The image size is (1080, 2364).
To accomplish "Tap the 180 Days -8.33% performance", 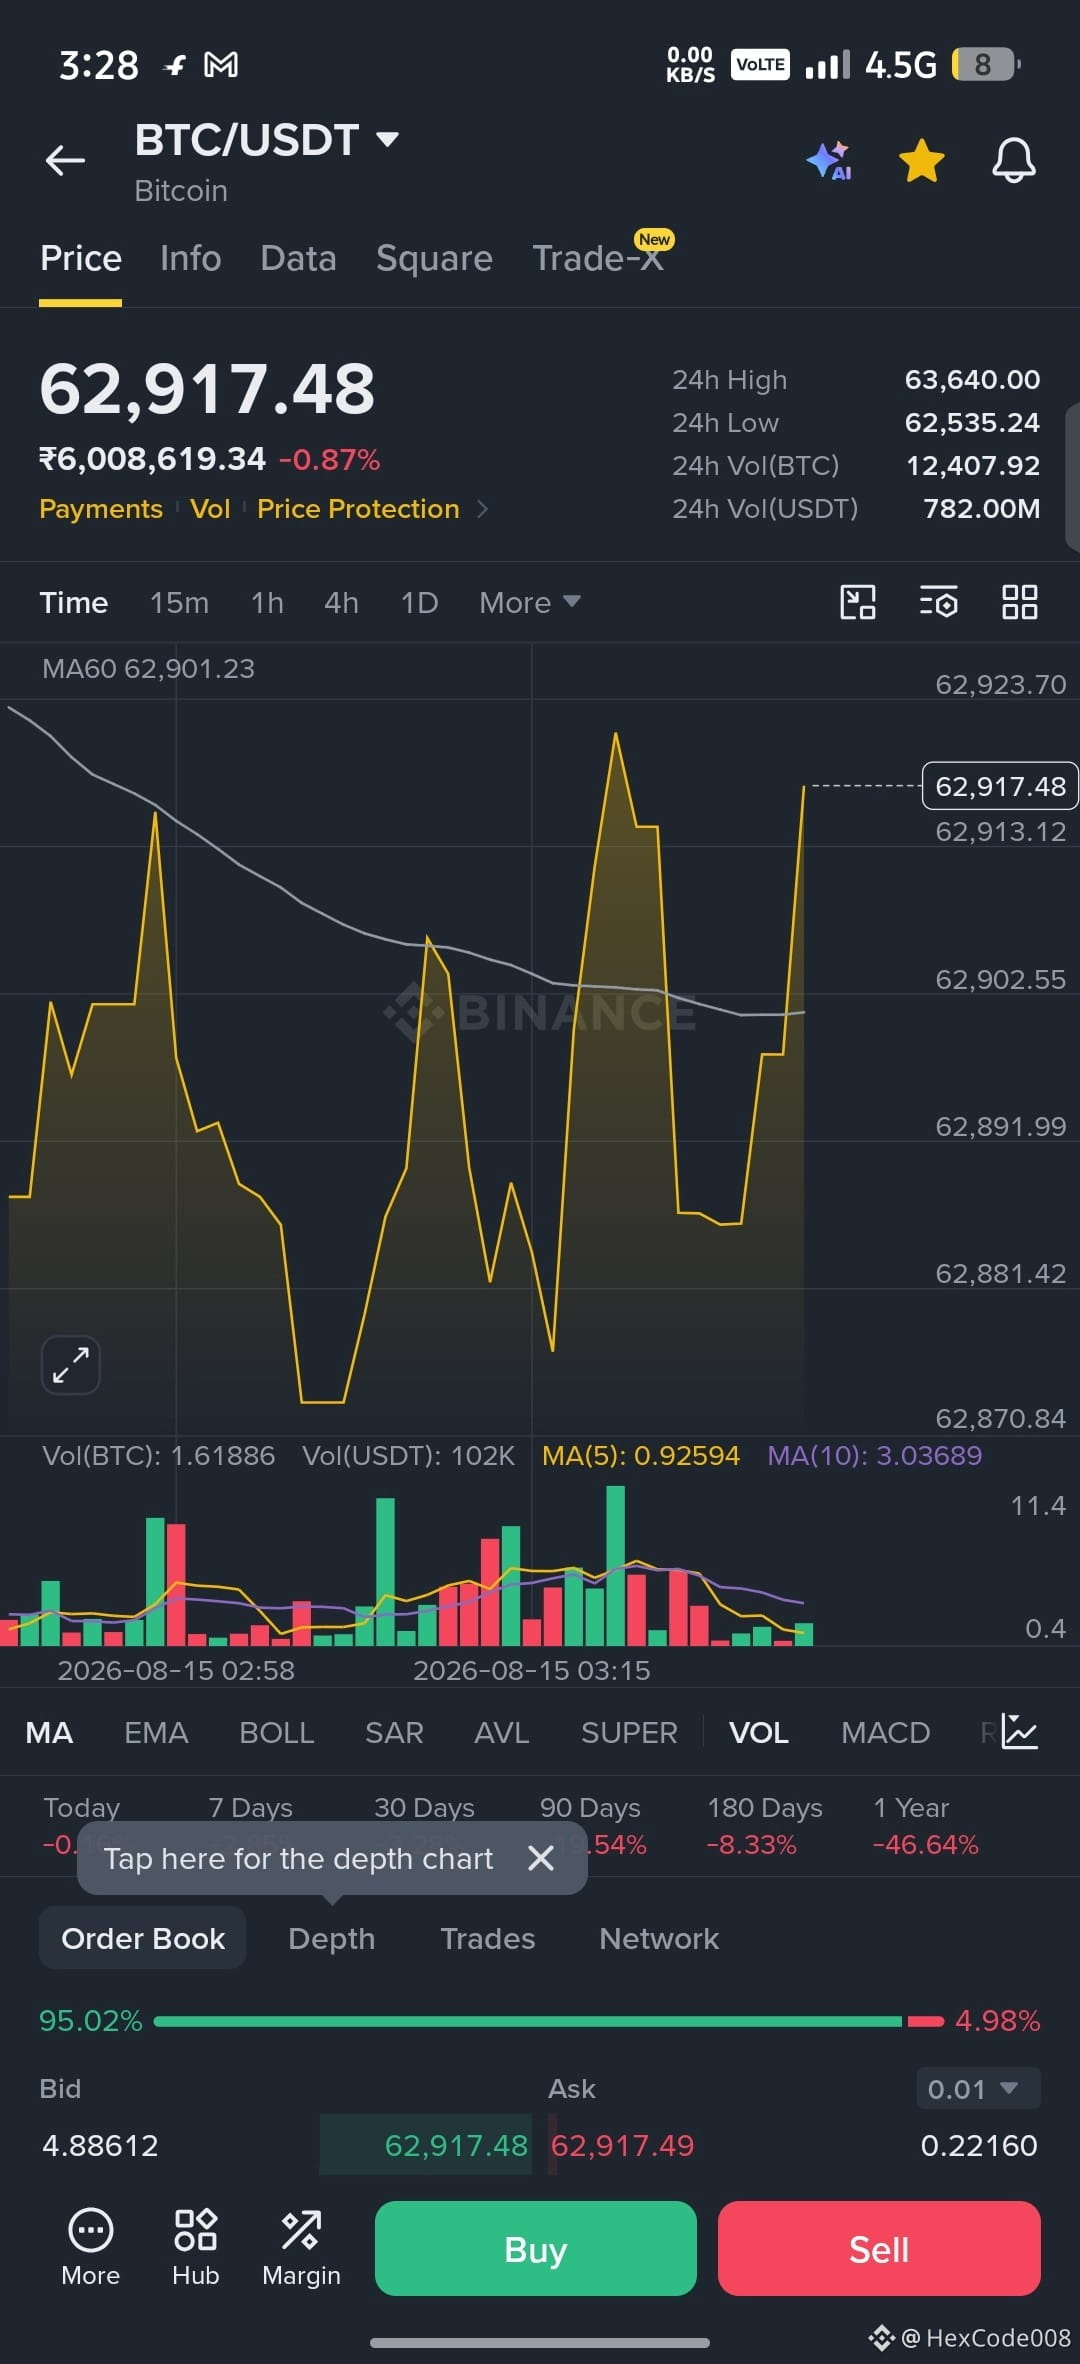I will pyautogui.click(x=764, y=1826).
